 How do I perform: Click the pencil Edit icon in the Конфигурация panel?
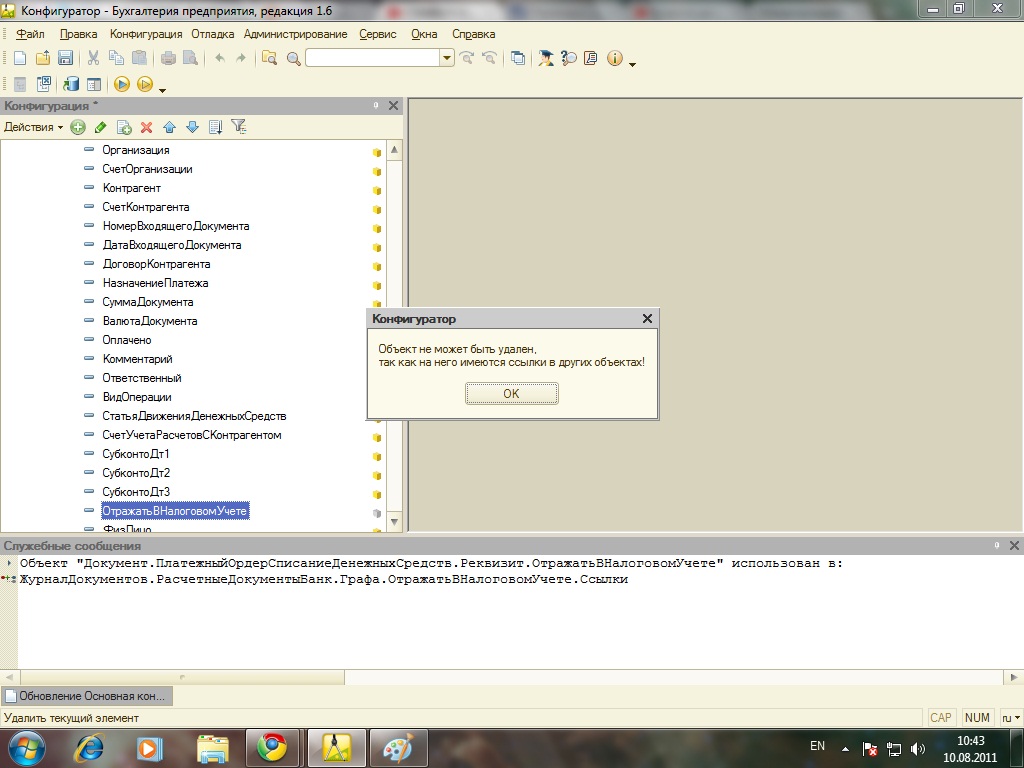click(x=100, y=127)
